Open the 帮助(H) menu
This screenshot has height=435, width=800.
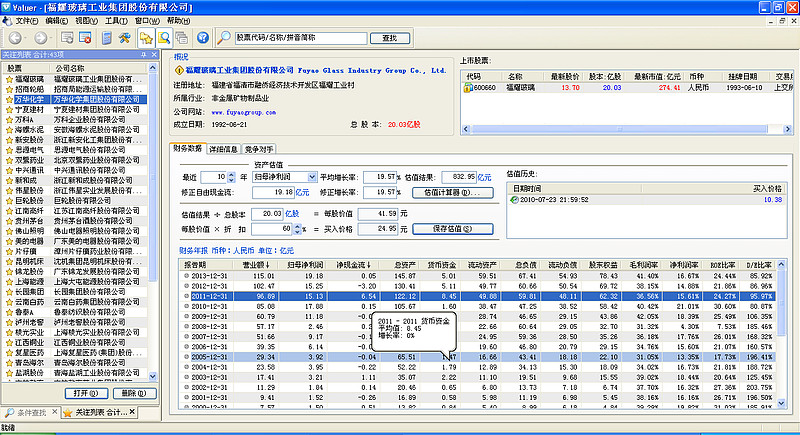tap(178, 21)
